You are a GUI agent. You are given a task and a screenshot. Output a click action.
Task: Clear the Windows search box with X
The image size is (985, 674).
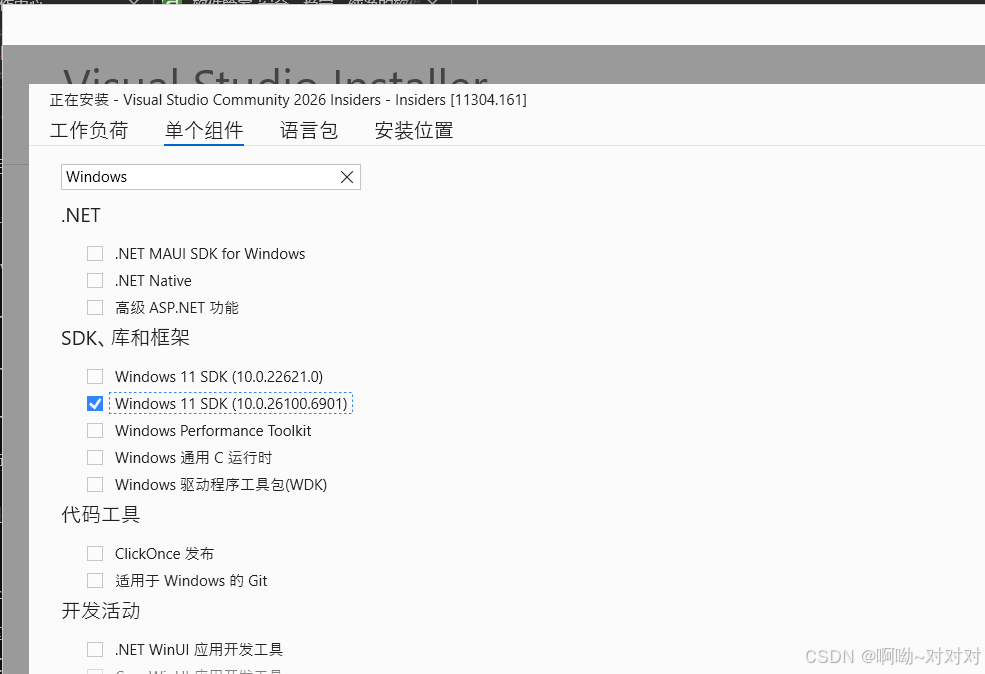(x=347, y=177)
